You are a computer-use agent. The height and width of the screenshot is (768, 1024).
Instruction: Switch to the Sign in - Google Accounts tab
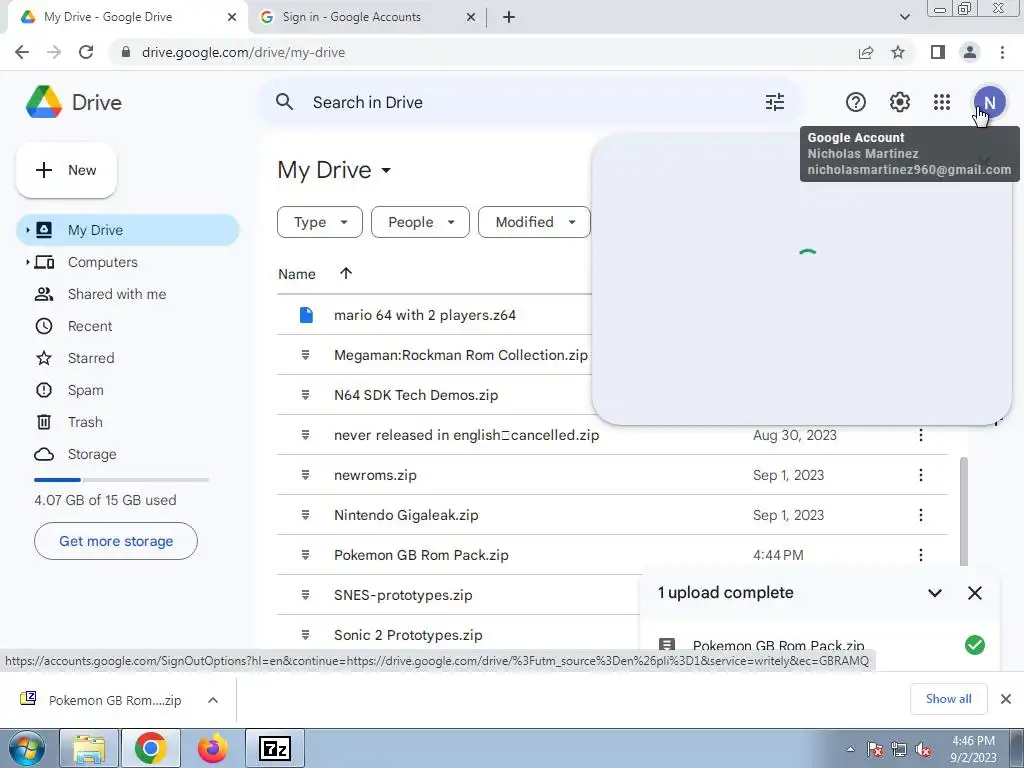tap(368, 17)
